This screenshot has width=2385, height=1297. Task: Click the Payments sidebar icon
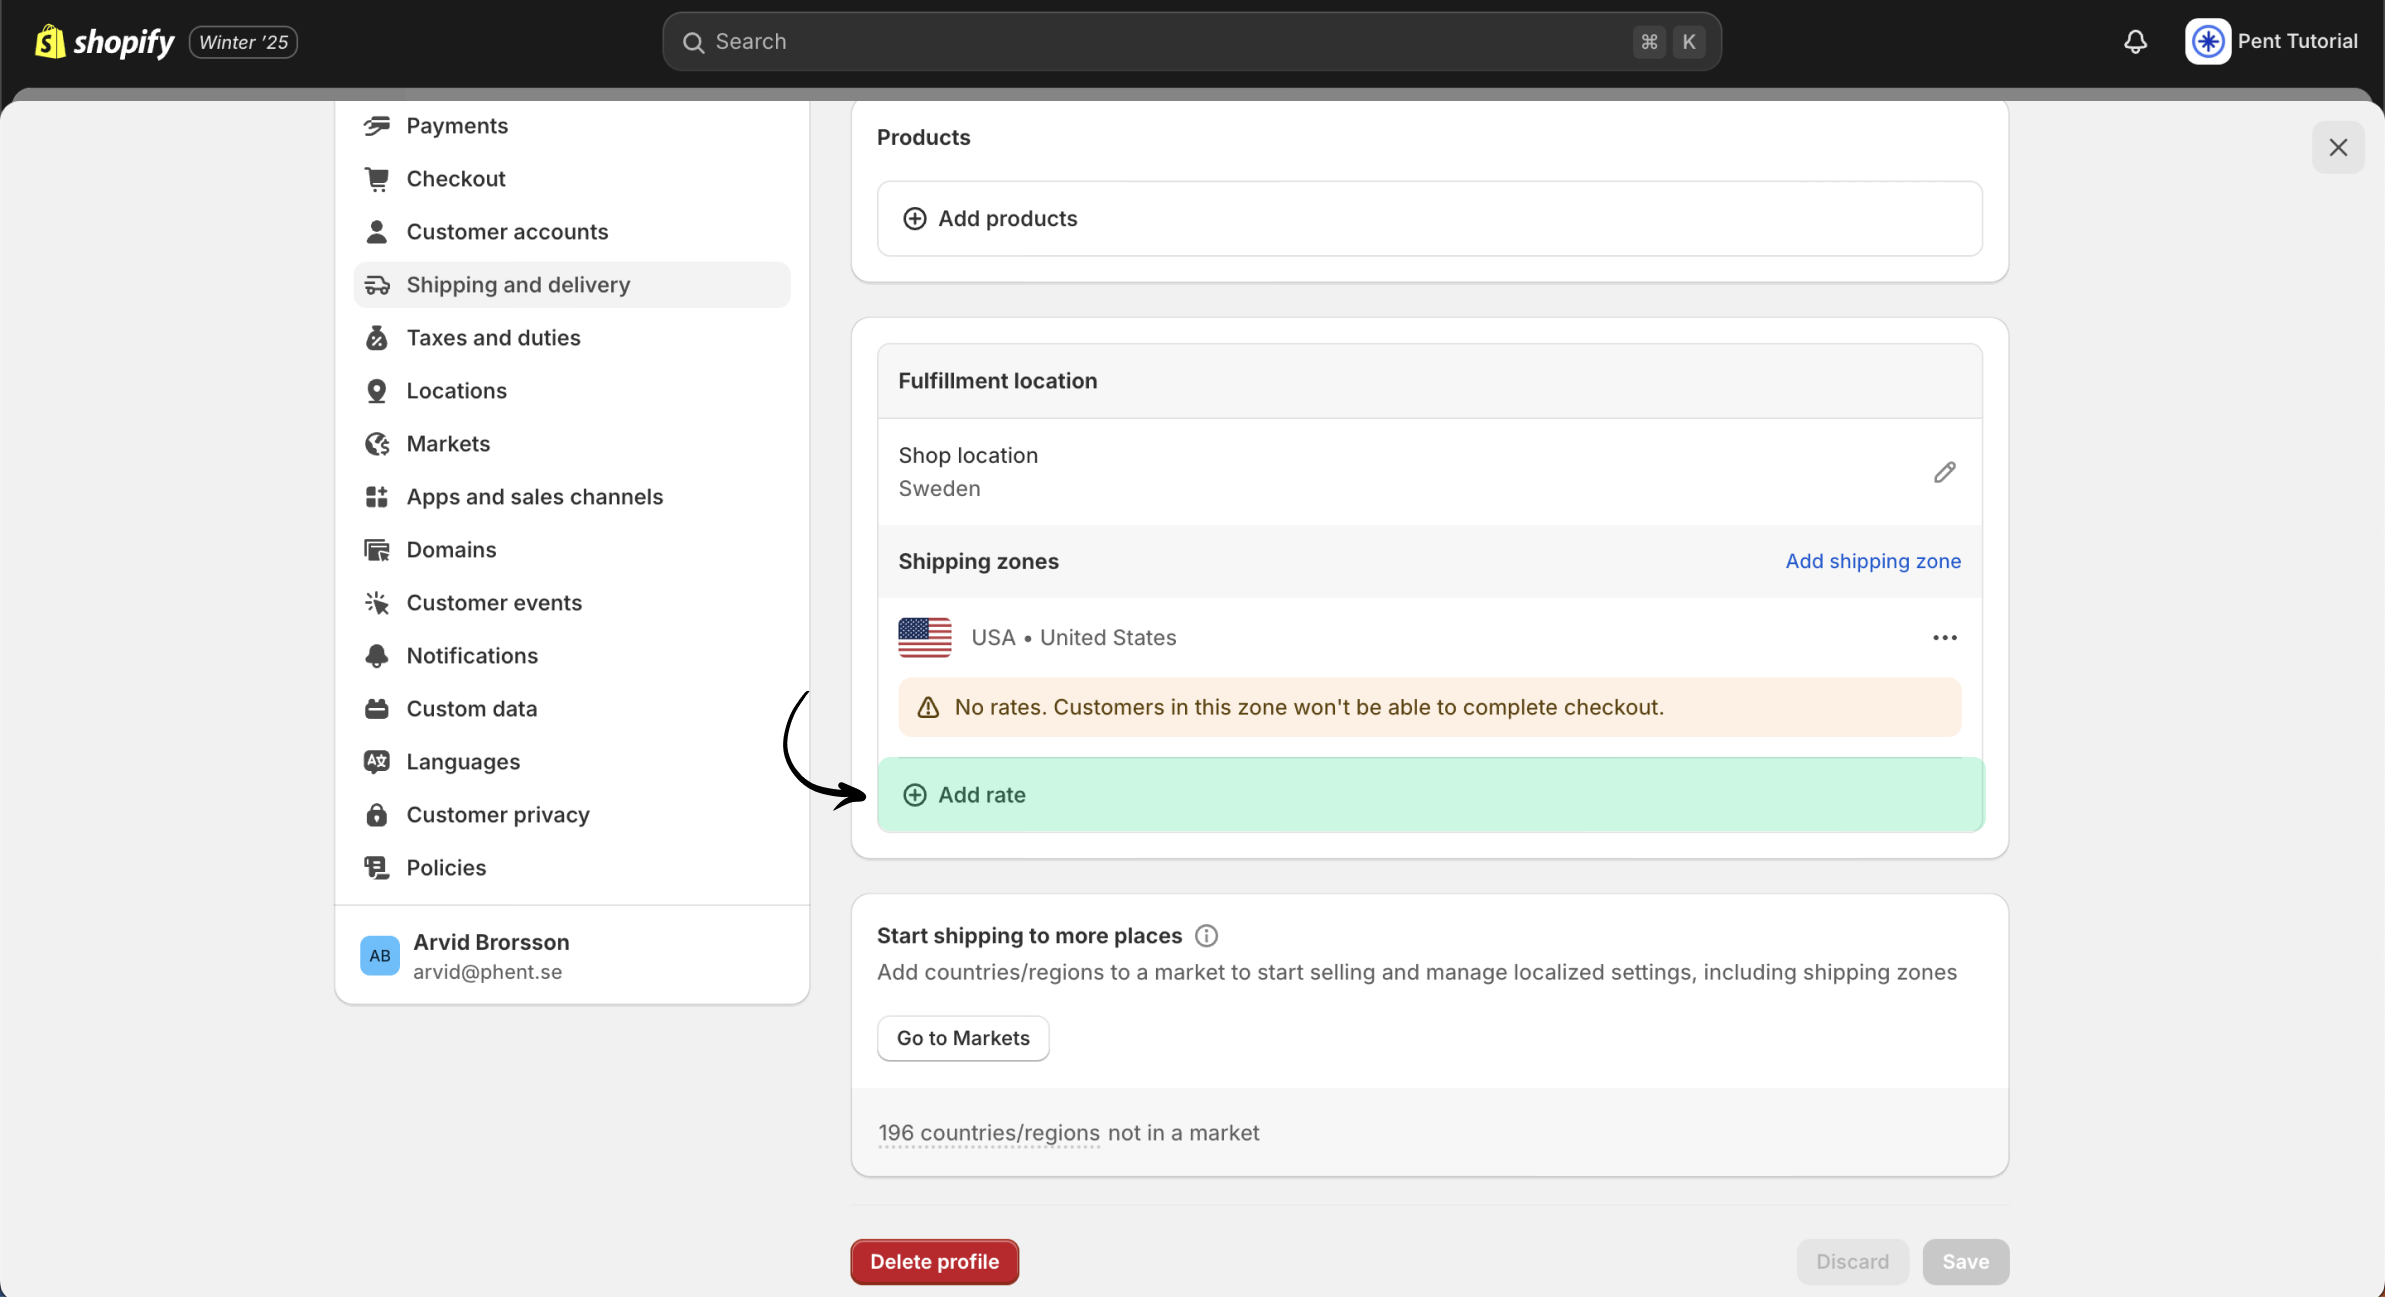tap(377, 126)
